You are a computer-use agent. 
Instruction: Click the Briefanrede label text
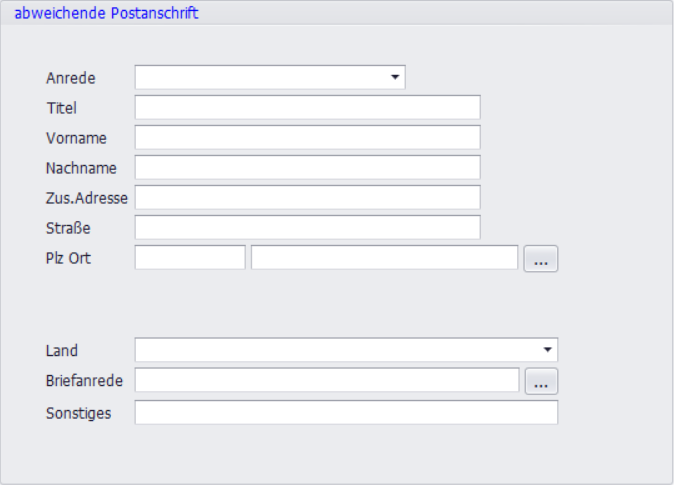tap(85, 381)
